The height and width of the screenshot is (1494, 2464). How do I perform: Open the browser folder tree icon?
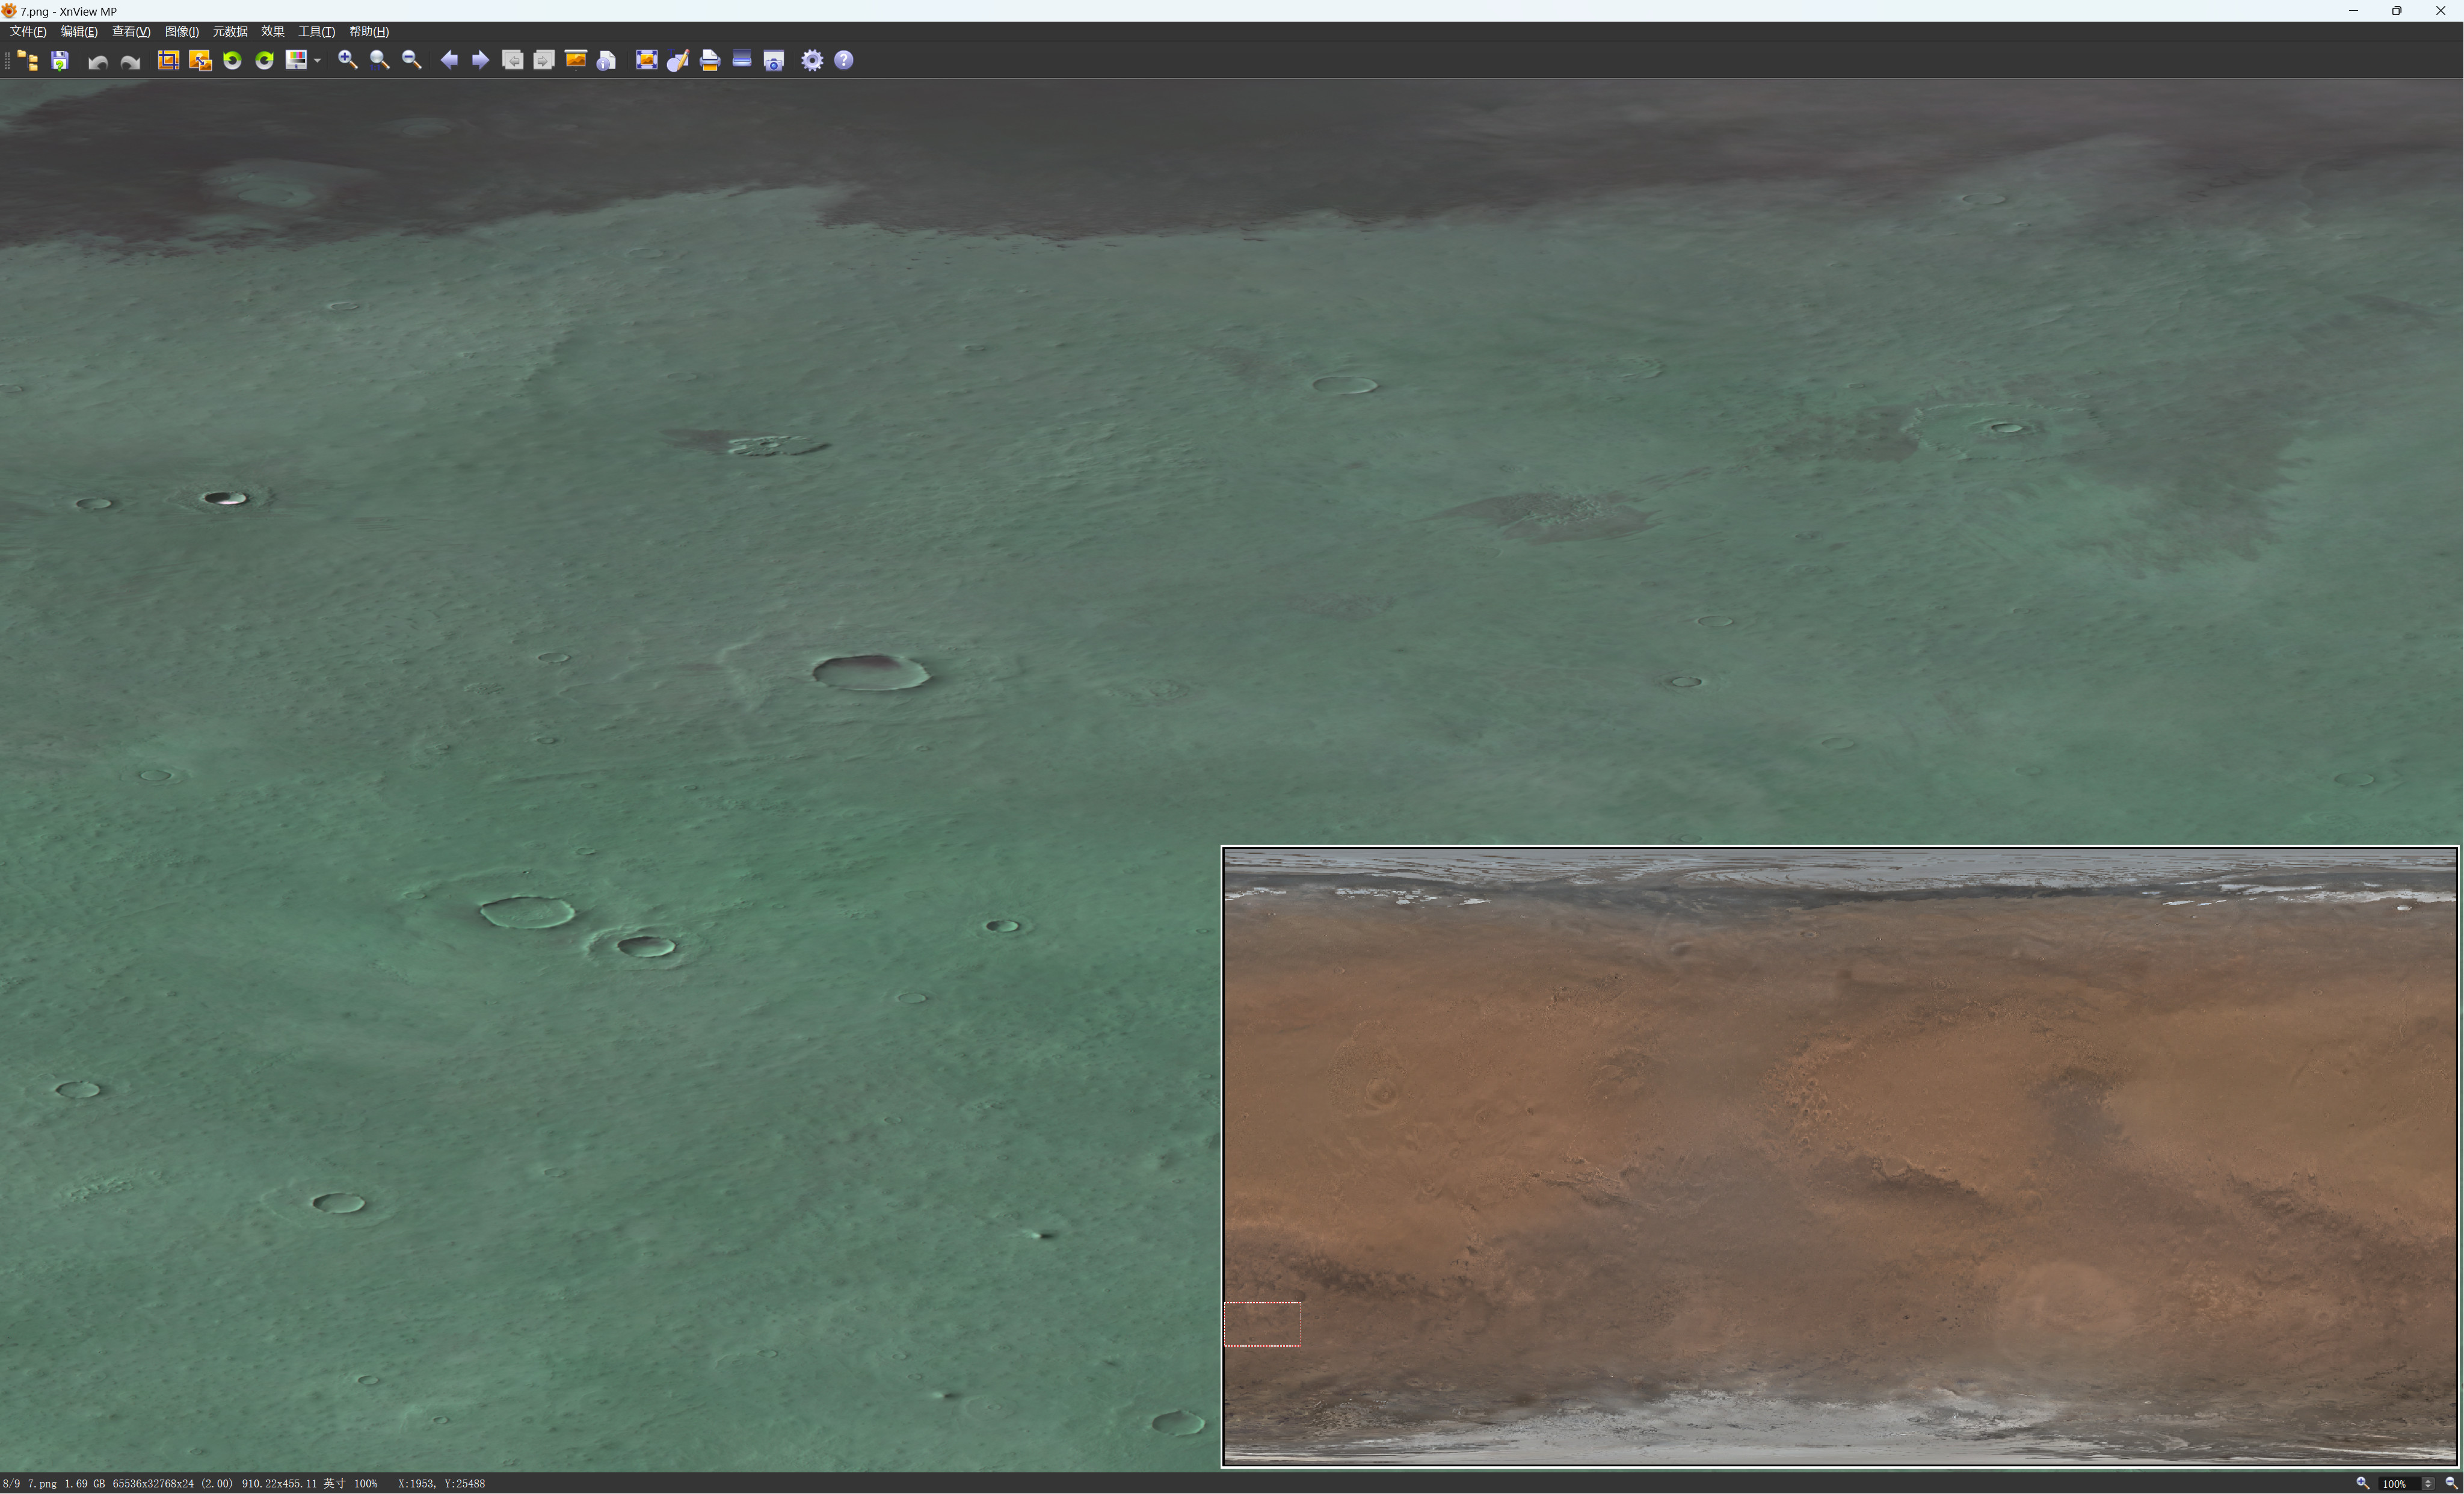point(28,61)
